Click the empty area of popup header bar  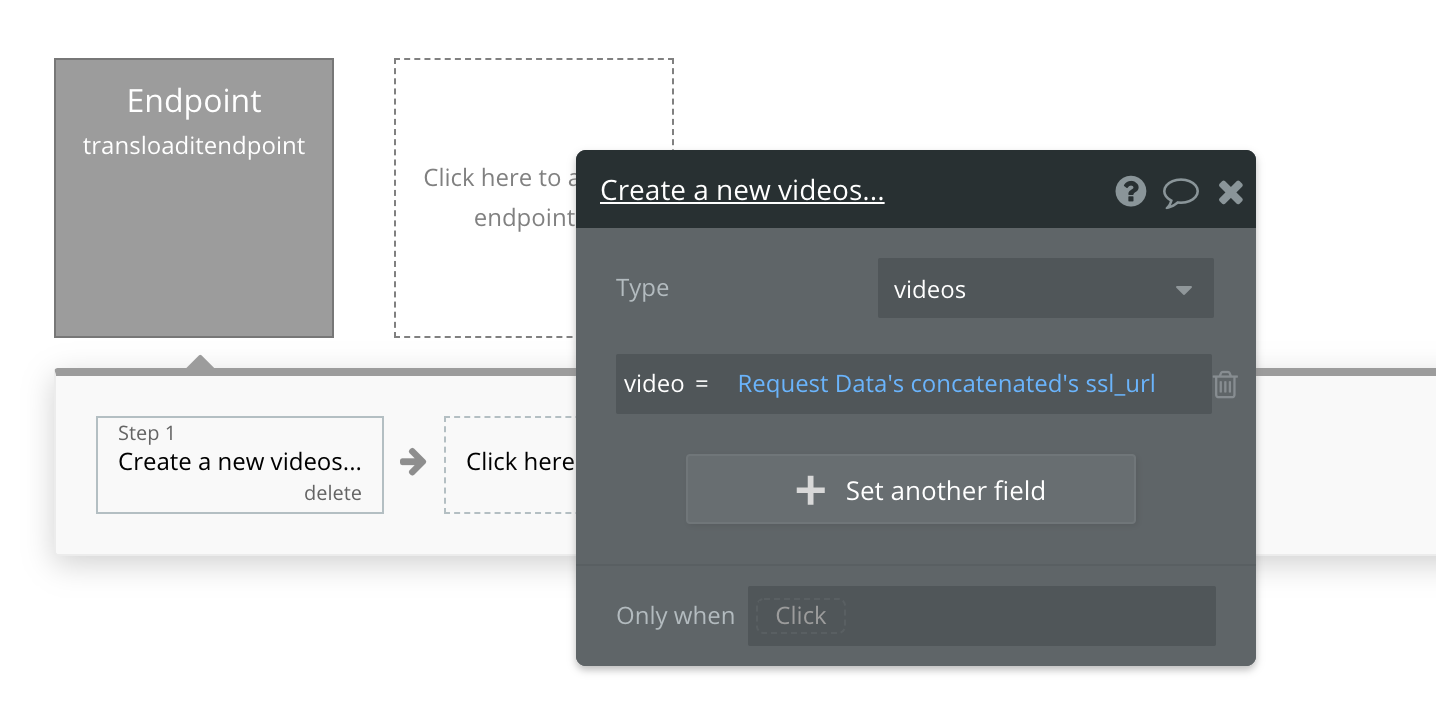pyautogui.click(x=1000, y=191)
